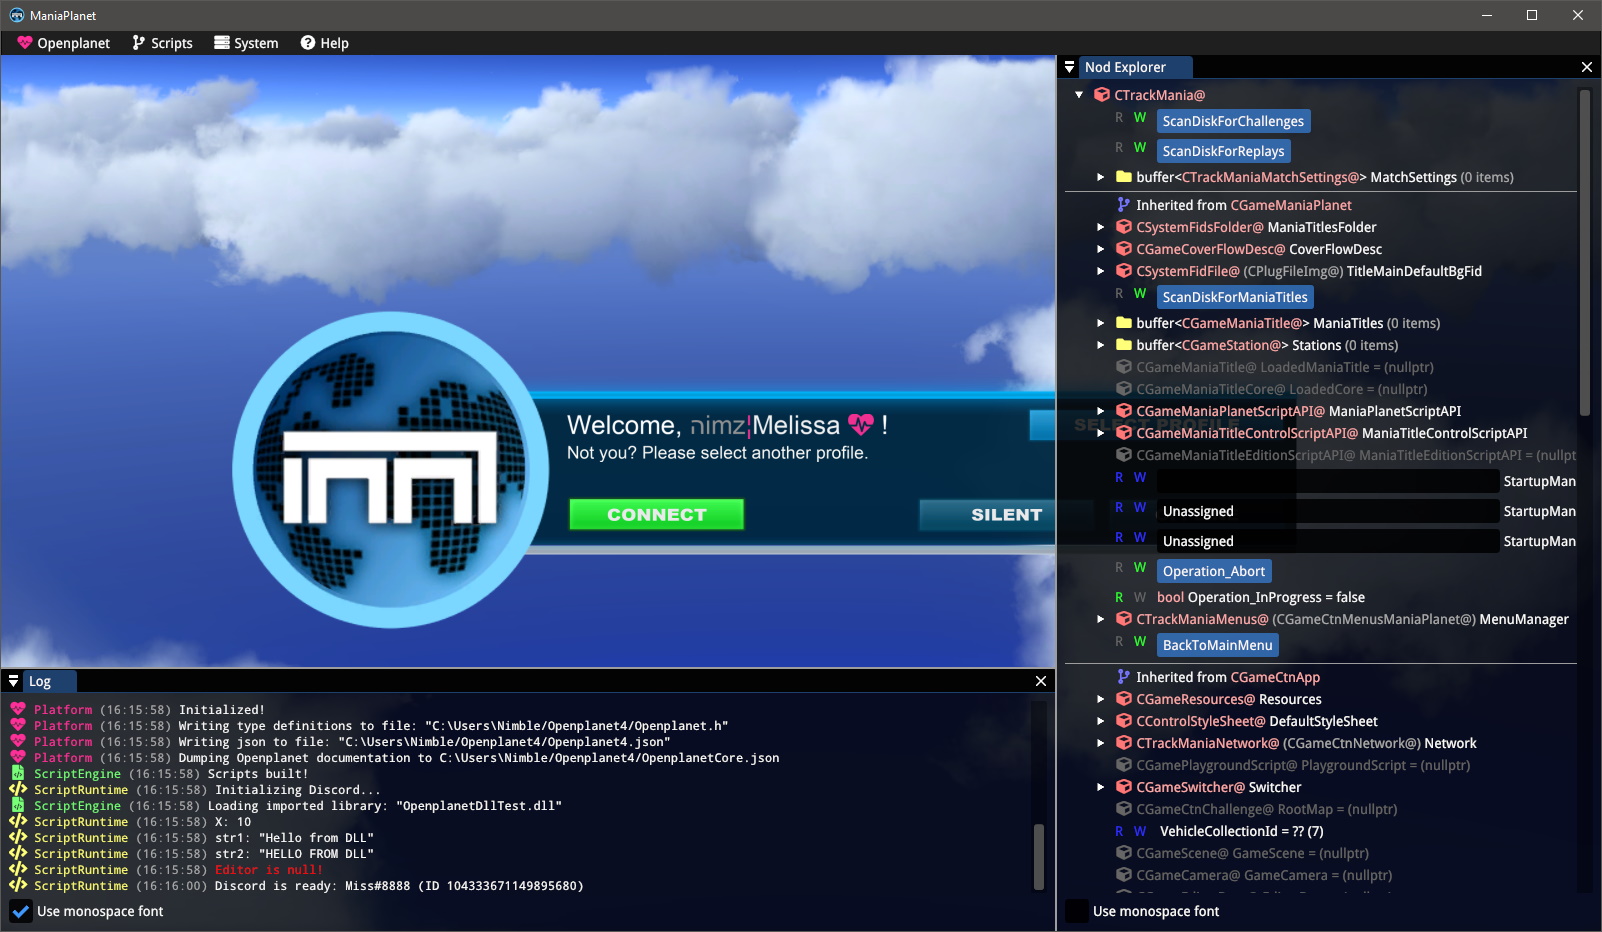Close the Log panel
Image resolution: width=1602 pixels, height=932 pixels.
click(x=1041, y=681)
